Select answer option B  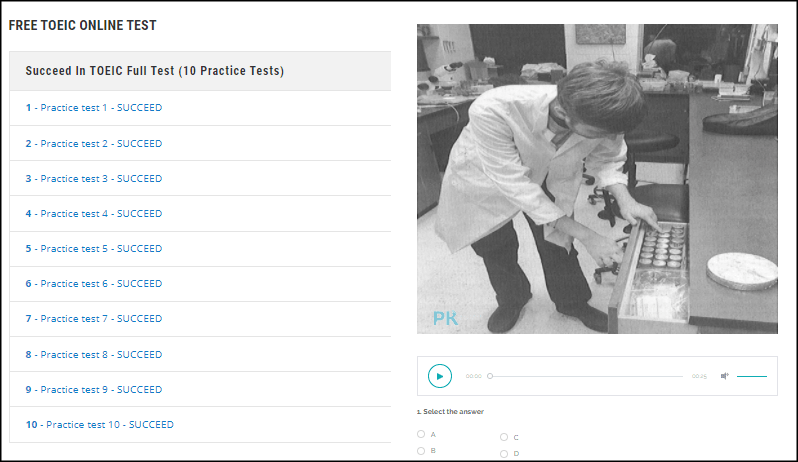[x=421, y=451]
